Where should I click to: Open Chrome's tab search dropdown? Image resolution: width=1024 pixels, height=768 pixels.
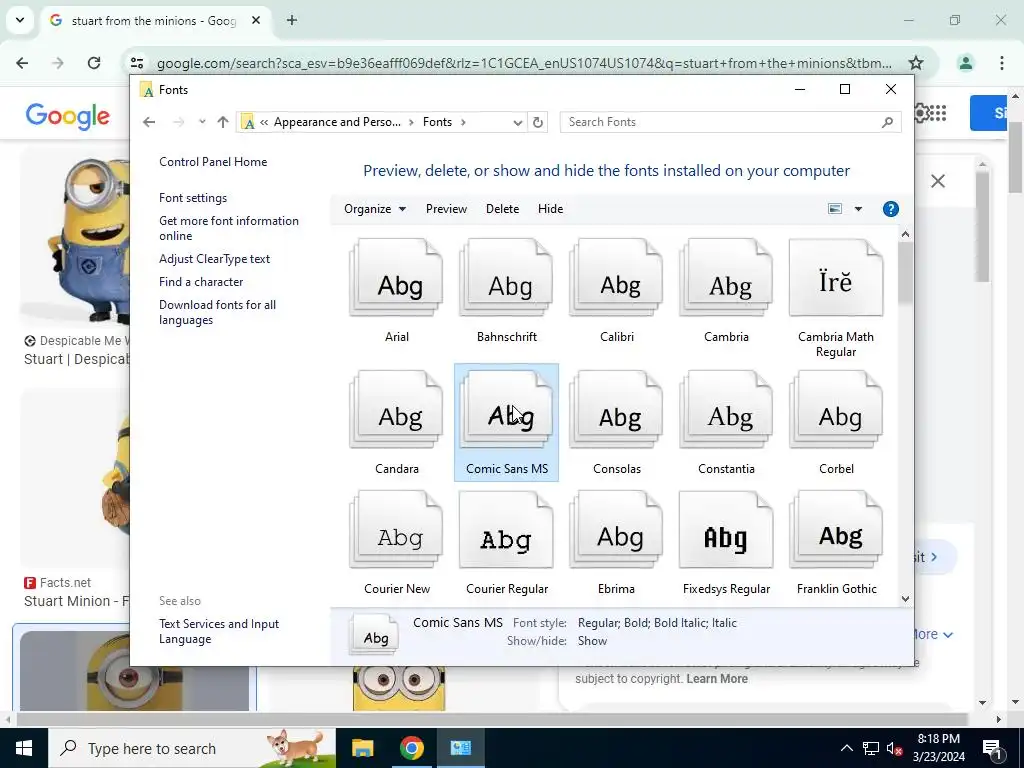point(20,20)
